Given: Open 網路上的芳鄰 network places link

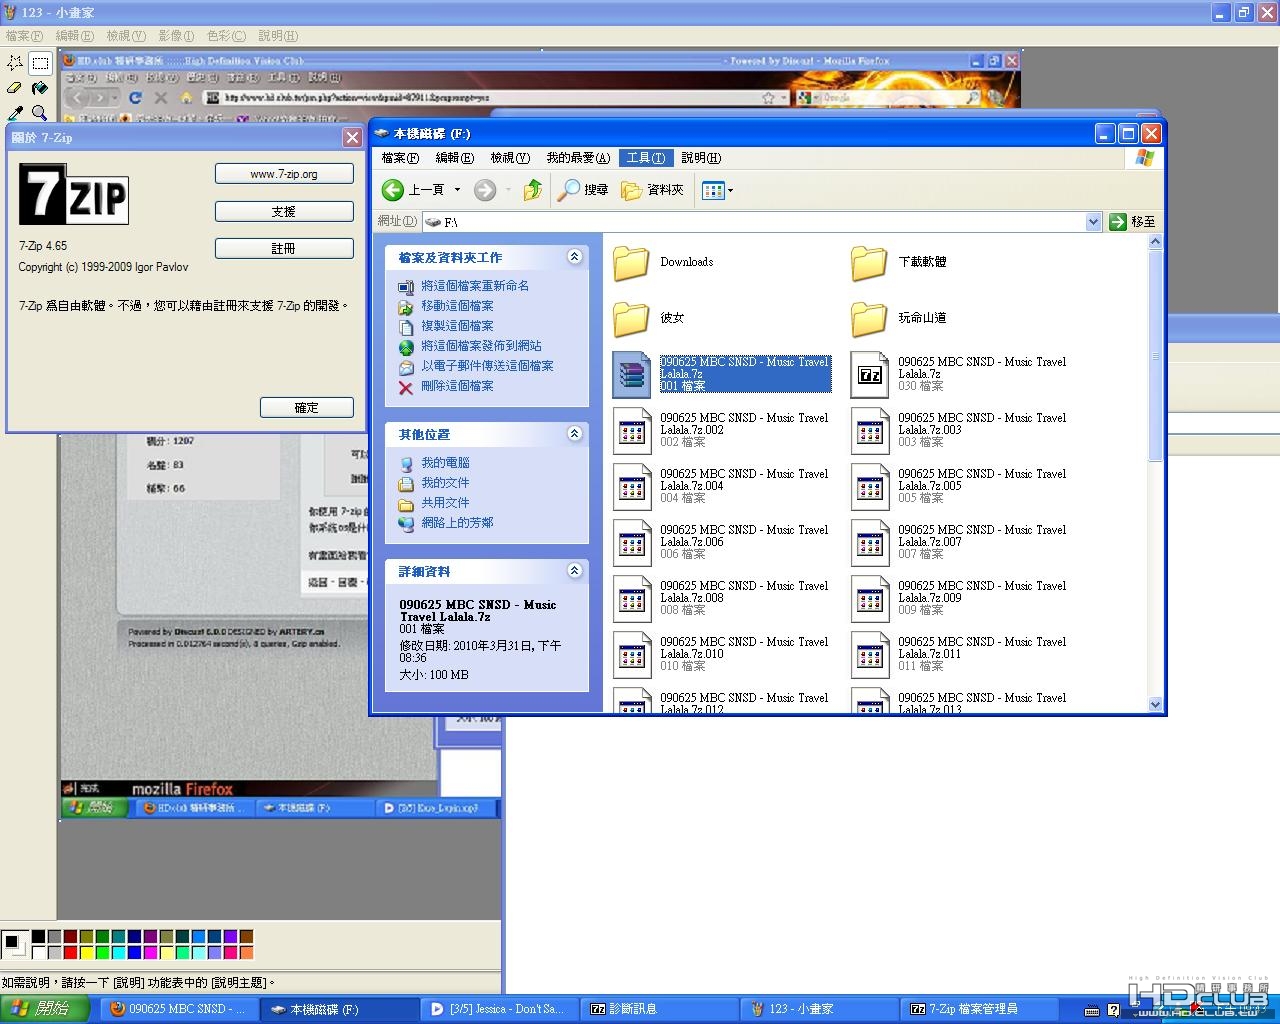Looking at the screenshot, I should coord(457,523).
